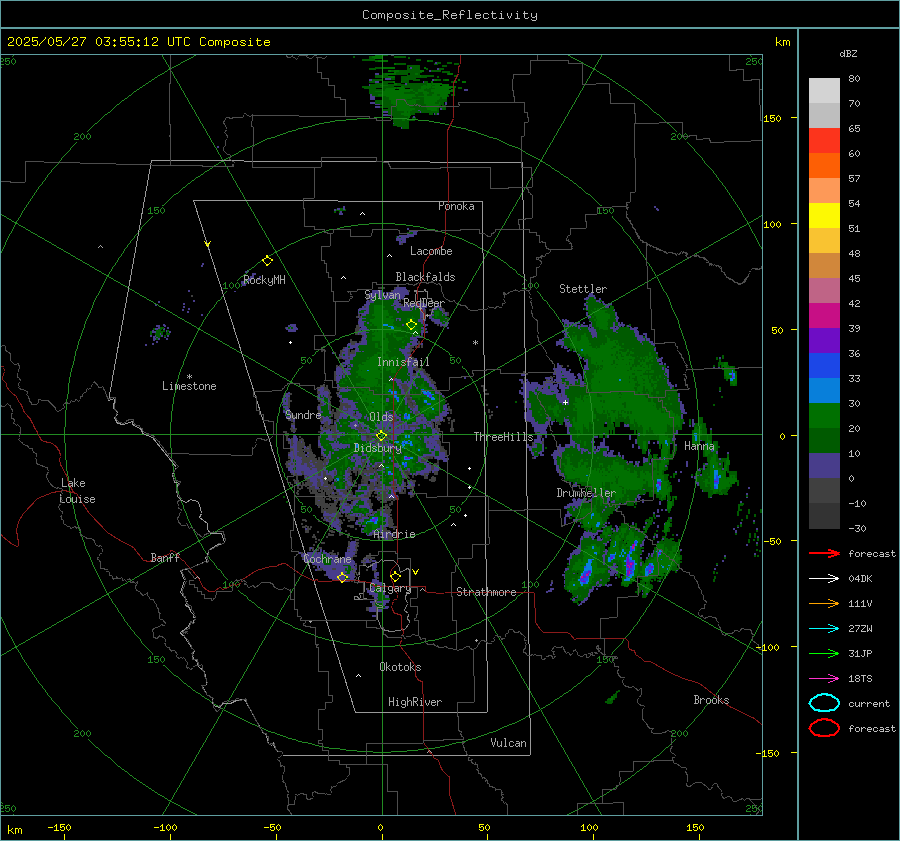
Task: Click the Limestone label
Action: coord(189,386)
